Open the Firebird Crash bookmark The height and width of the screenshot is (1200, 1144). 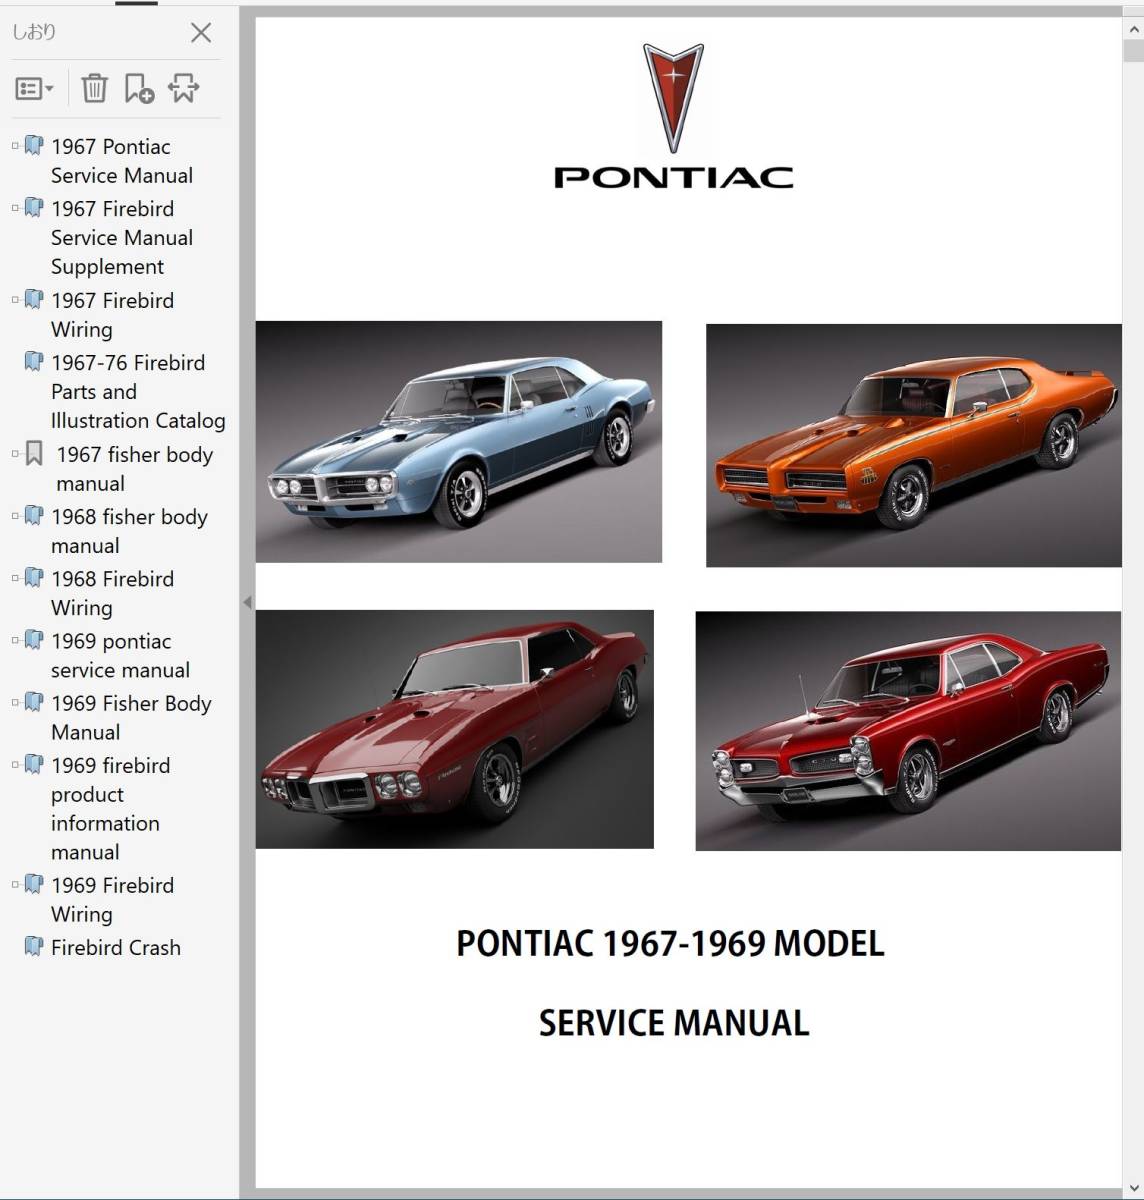coord(116,947)
